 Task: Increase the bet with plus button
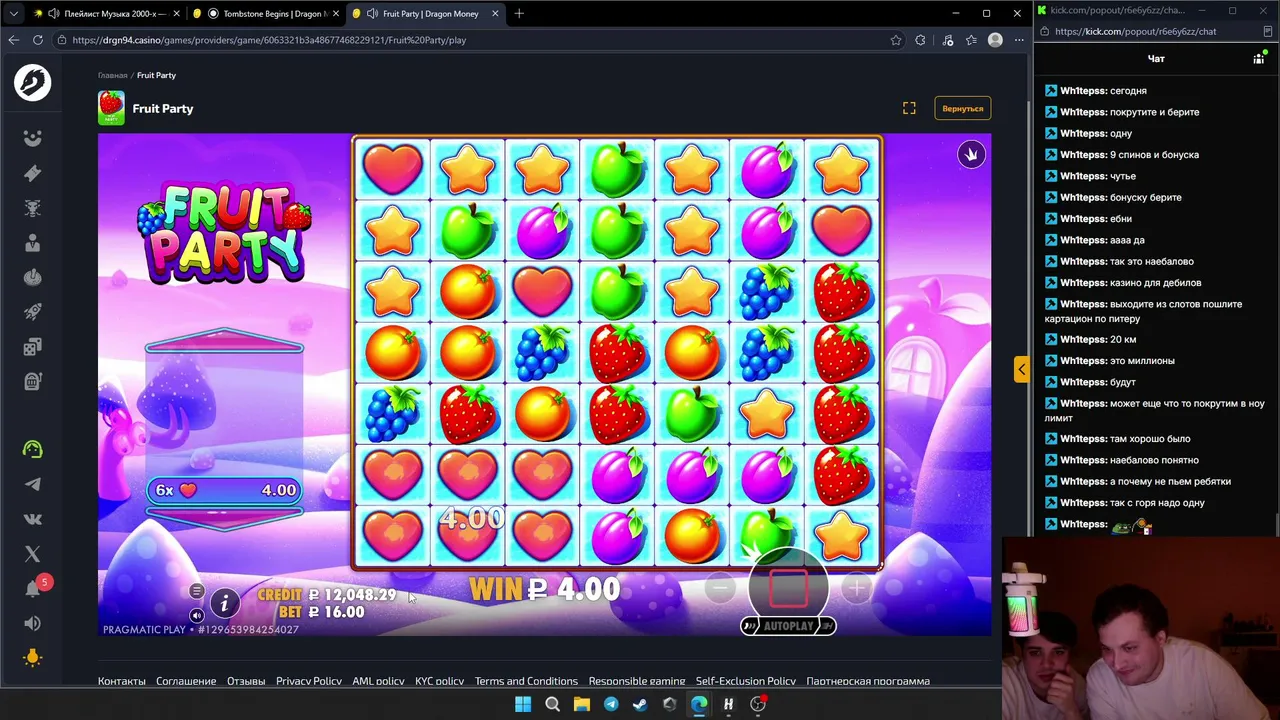856,588
